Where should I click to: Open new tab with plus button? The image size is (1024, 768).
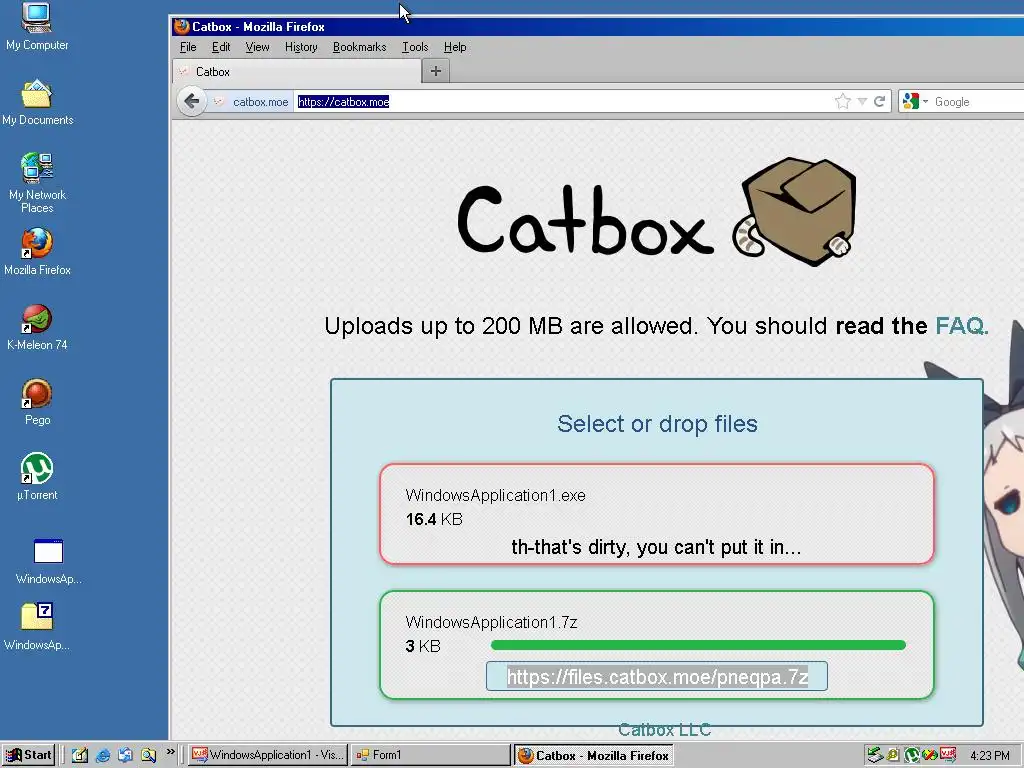pyautogui.click(x=436, y=71)
